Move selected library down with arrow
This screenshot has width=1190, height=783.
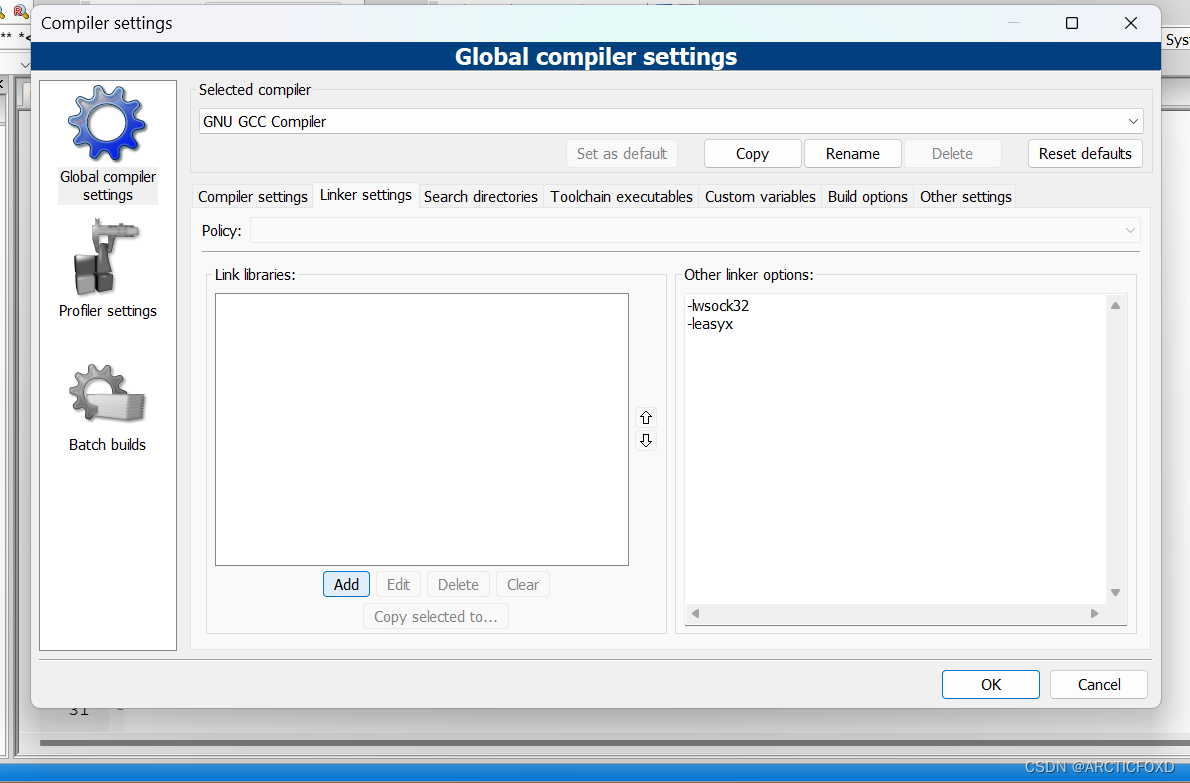click(646, 440)
